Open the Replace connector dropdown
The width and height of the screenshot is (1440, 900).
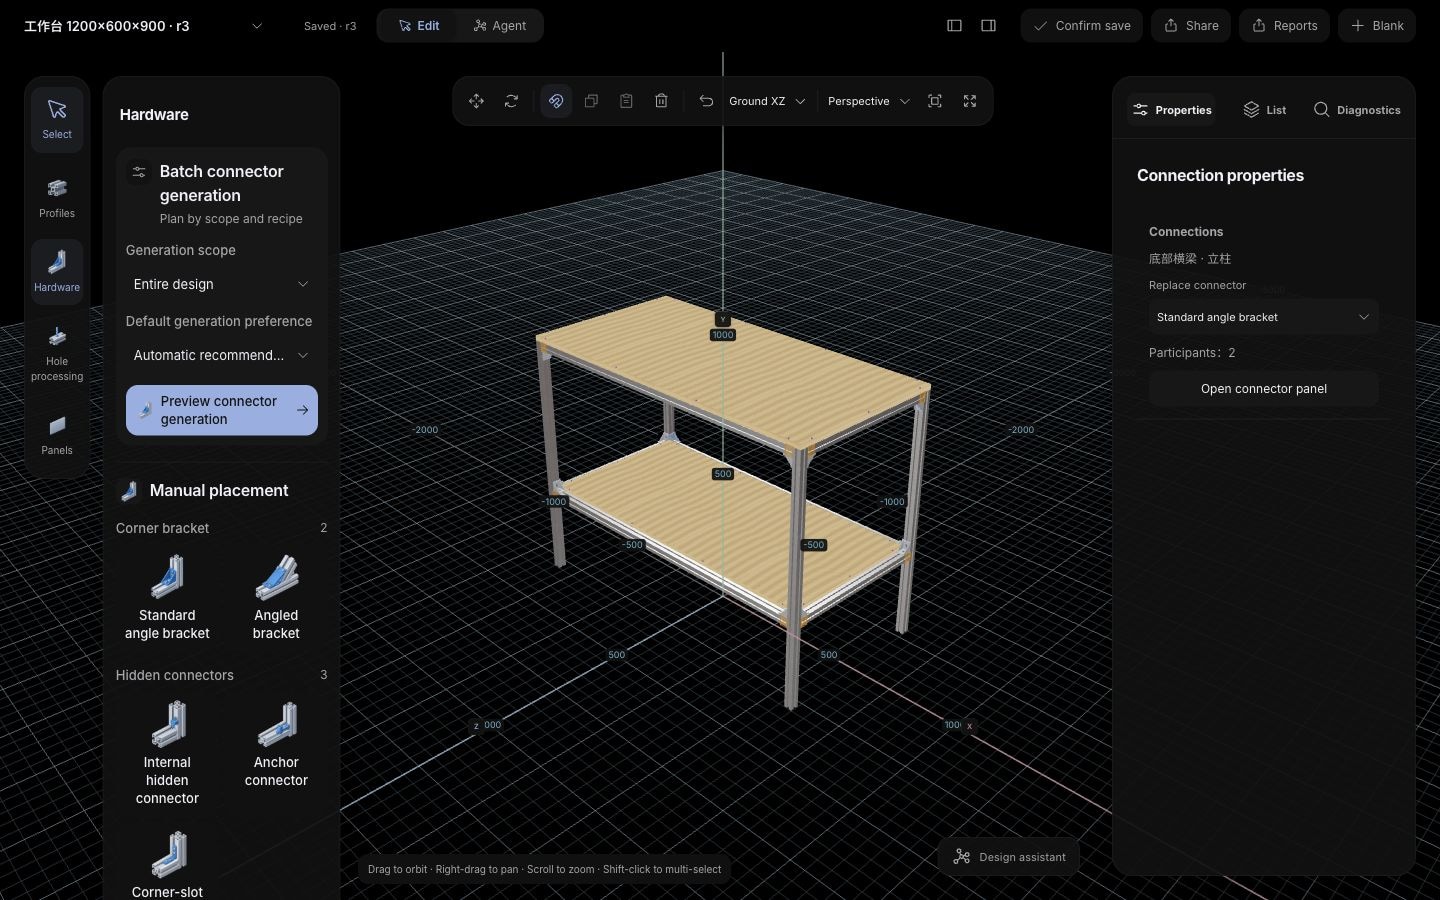point(1263,317)
